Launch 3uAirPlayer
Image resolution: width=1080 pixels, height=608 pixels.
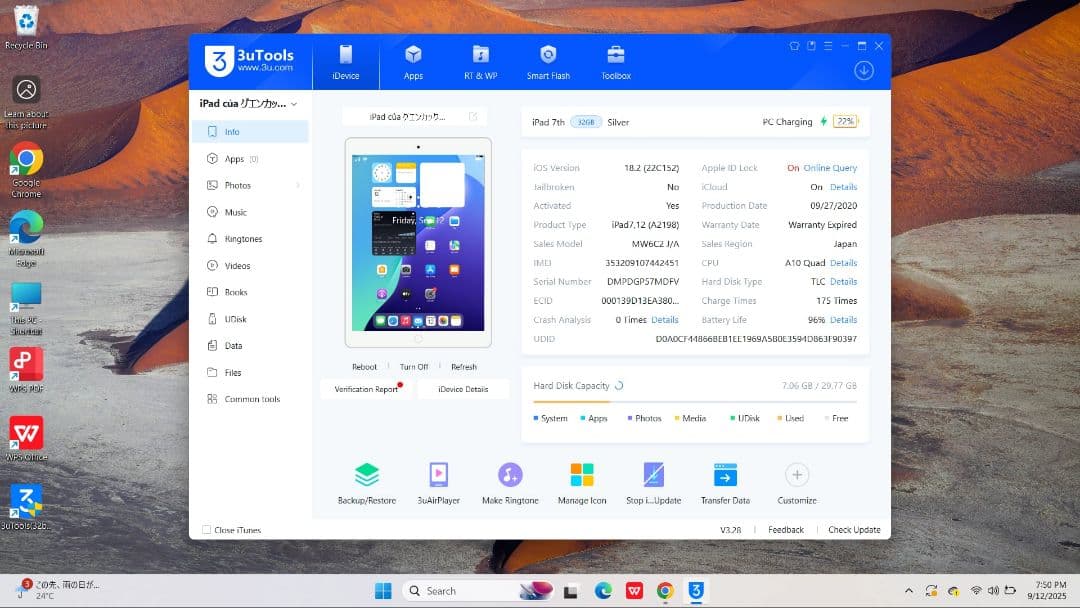pyautogui.click(x=439, y=481)
